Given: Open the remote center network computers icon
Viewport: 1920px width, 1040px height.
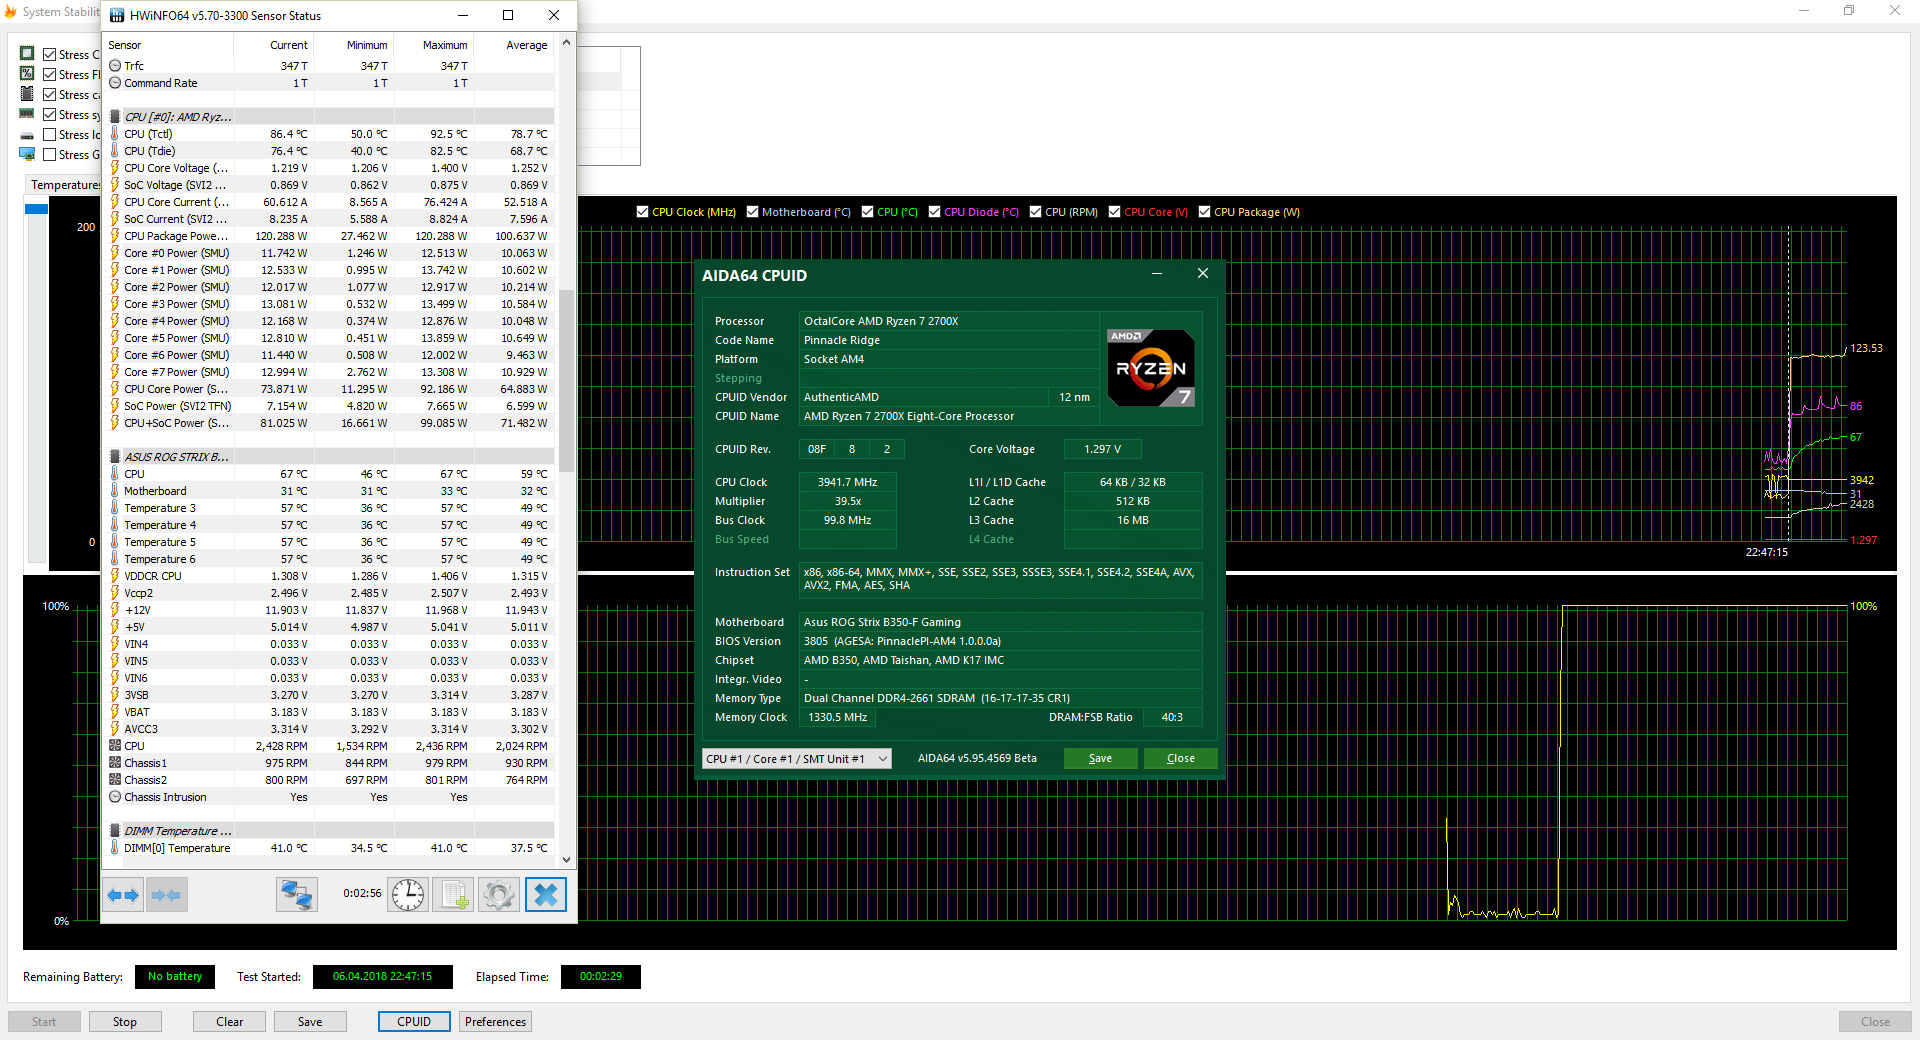Looking at the screenshot, I should point(297,895).
